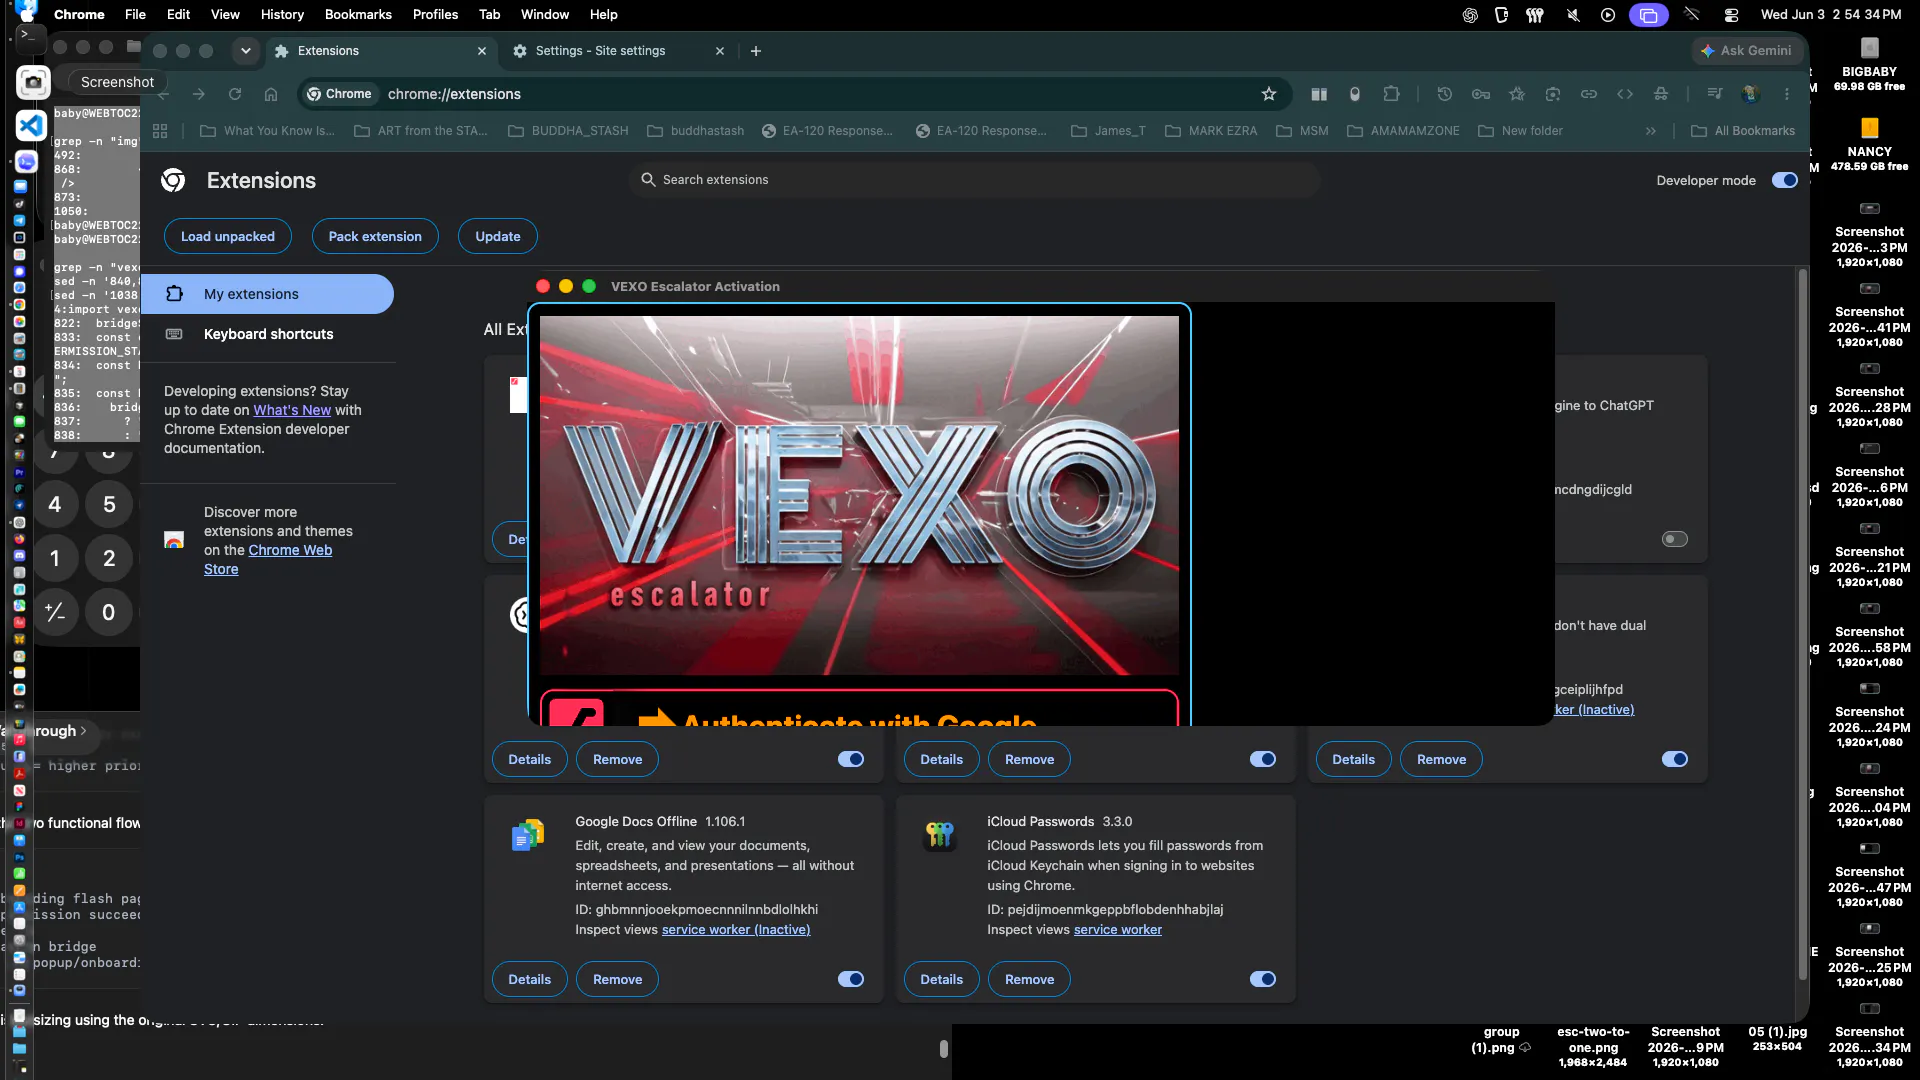Screen dimensions: 1920x1080
Task: Click the Chrome history clock icon in toolbar
Action: (x=1444, y=94)
